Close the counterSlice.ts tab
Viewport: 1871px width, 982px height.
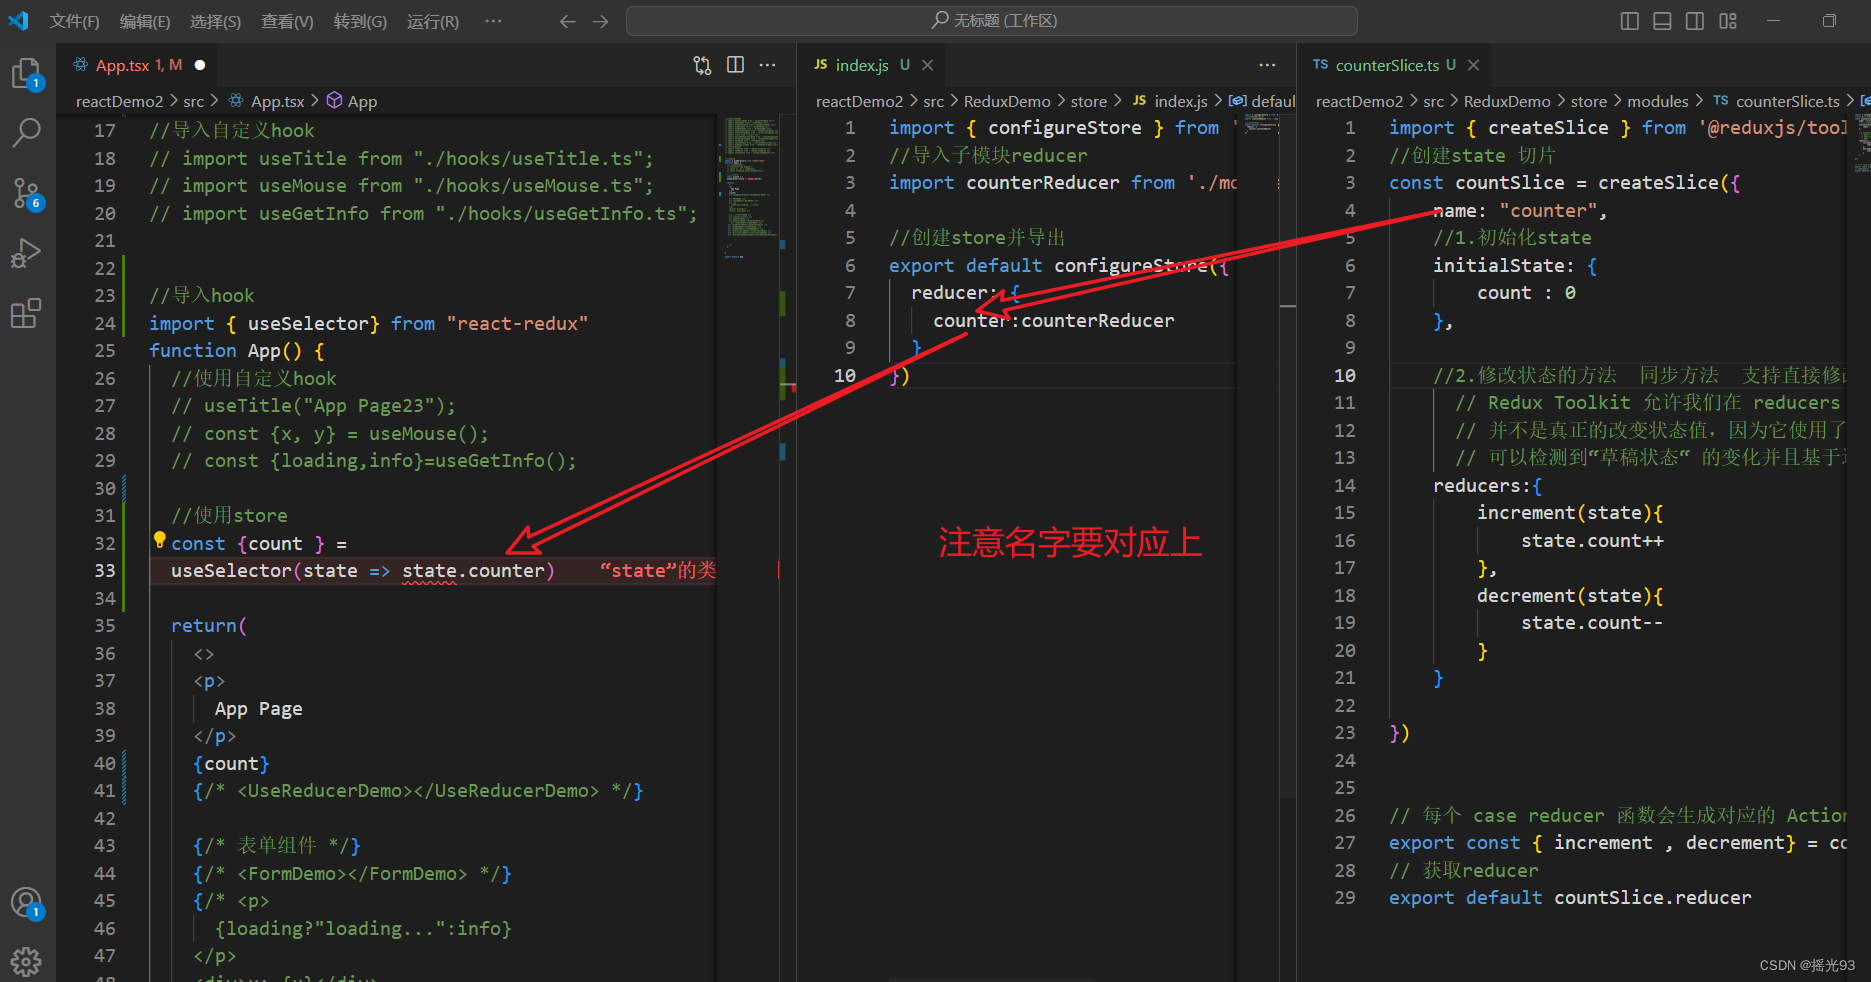tap(1473, 65)
